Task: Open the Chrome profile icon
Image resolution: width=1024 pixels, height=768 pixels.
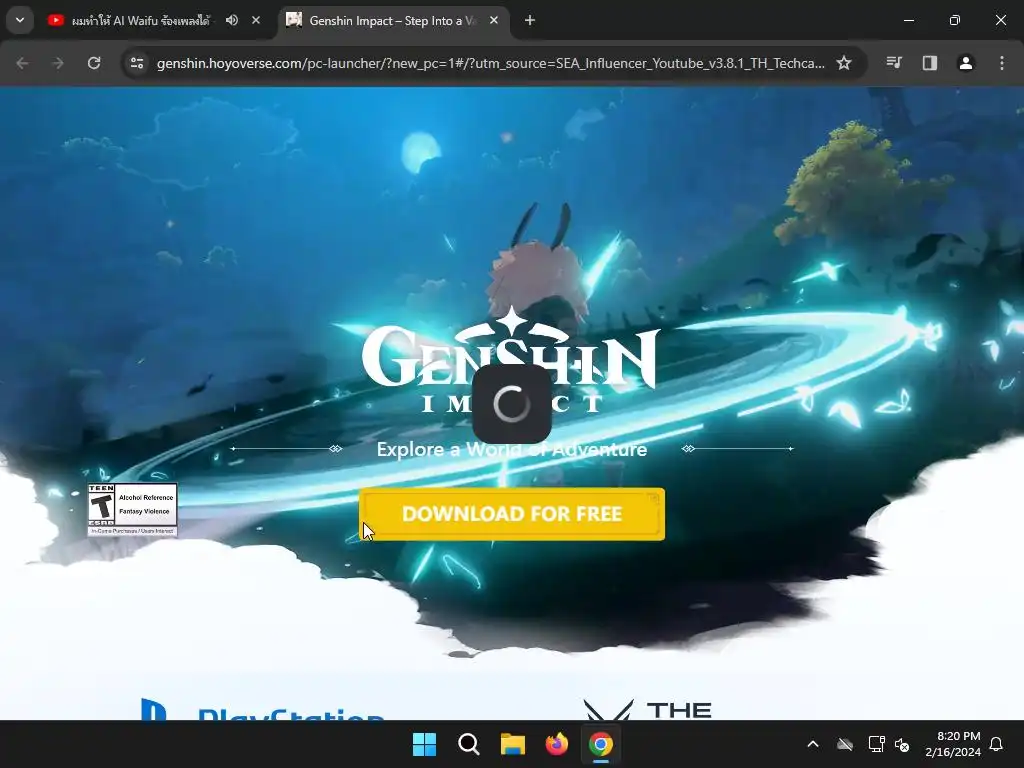Action: coord(966,63)
